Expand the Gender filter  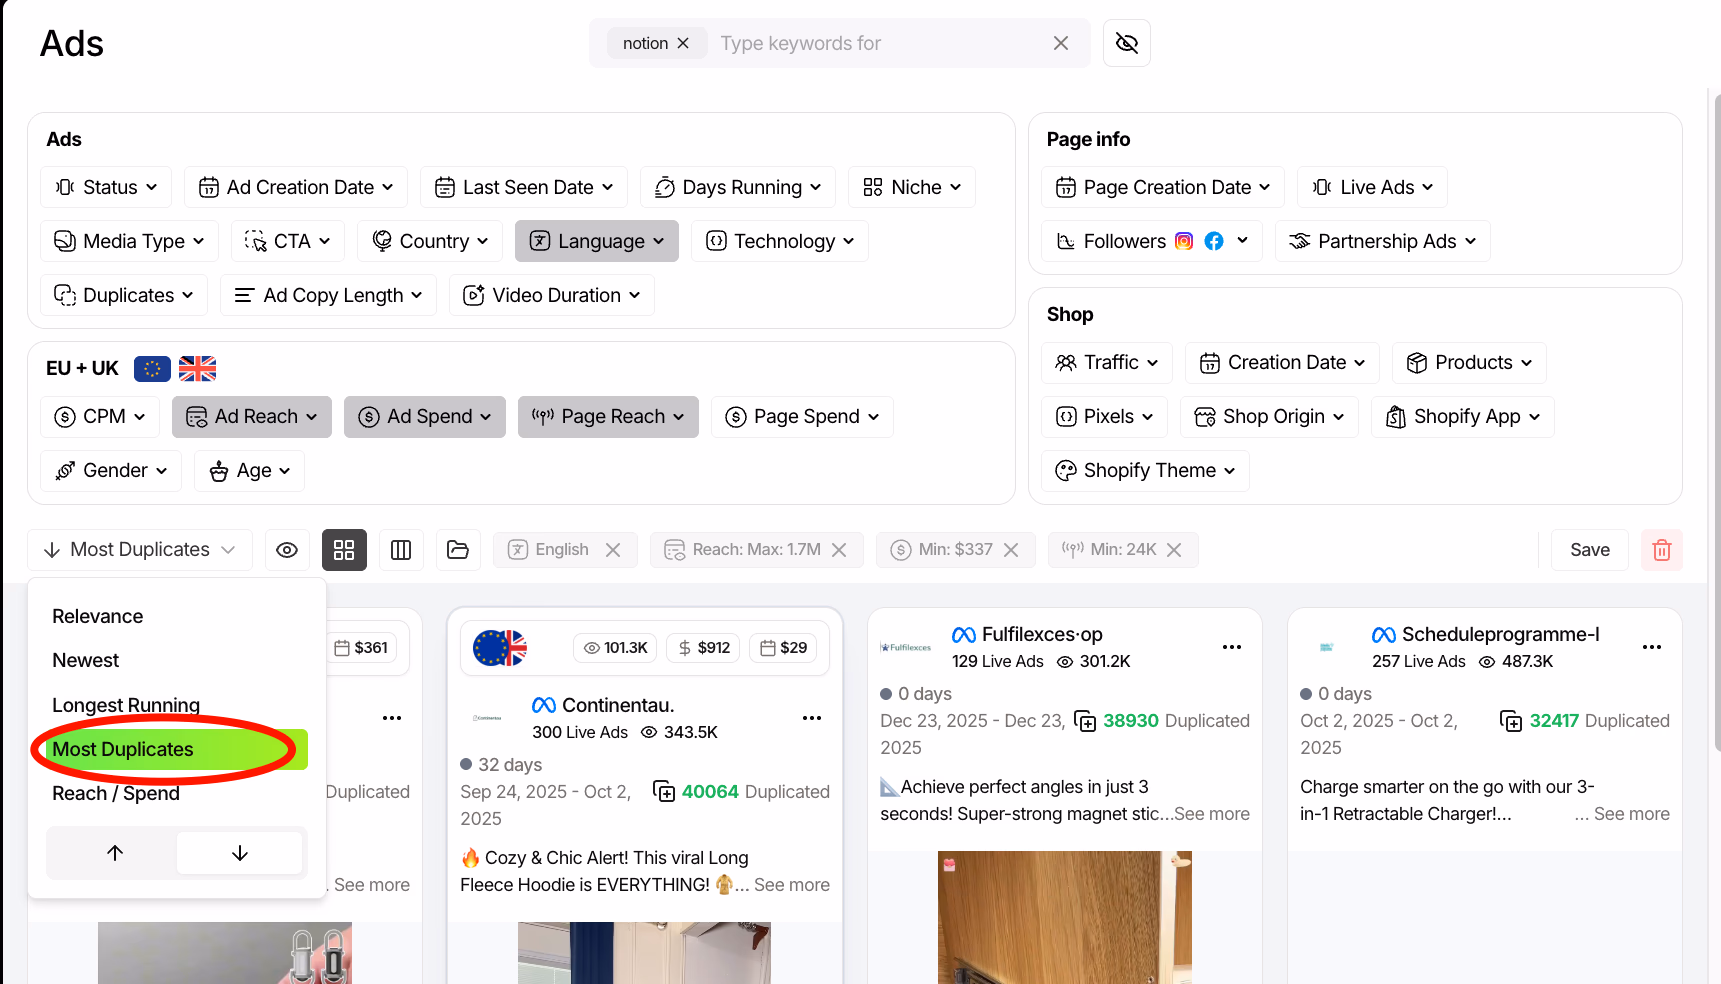click(x=111, y=471)
